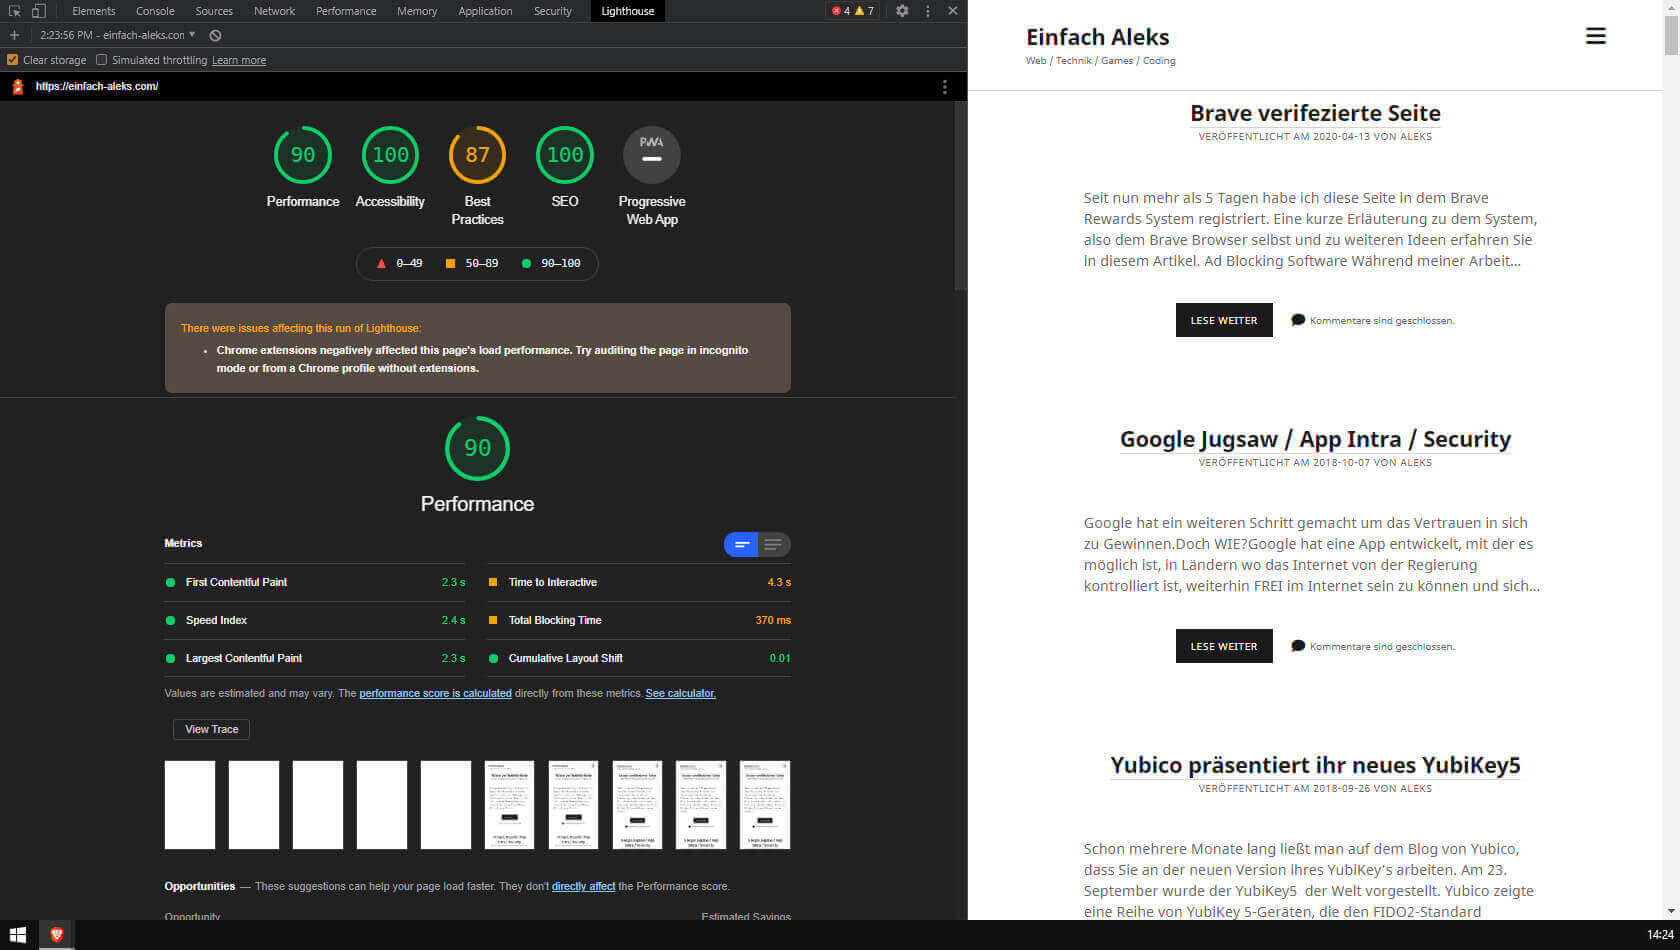Viewport: 1680px width, 950px height.
Task: Click the First Contentful Paint metric row
Action: coord(316,582)
